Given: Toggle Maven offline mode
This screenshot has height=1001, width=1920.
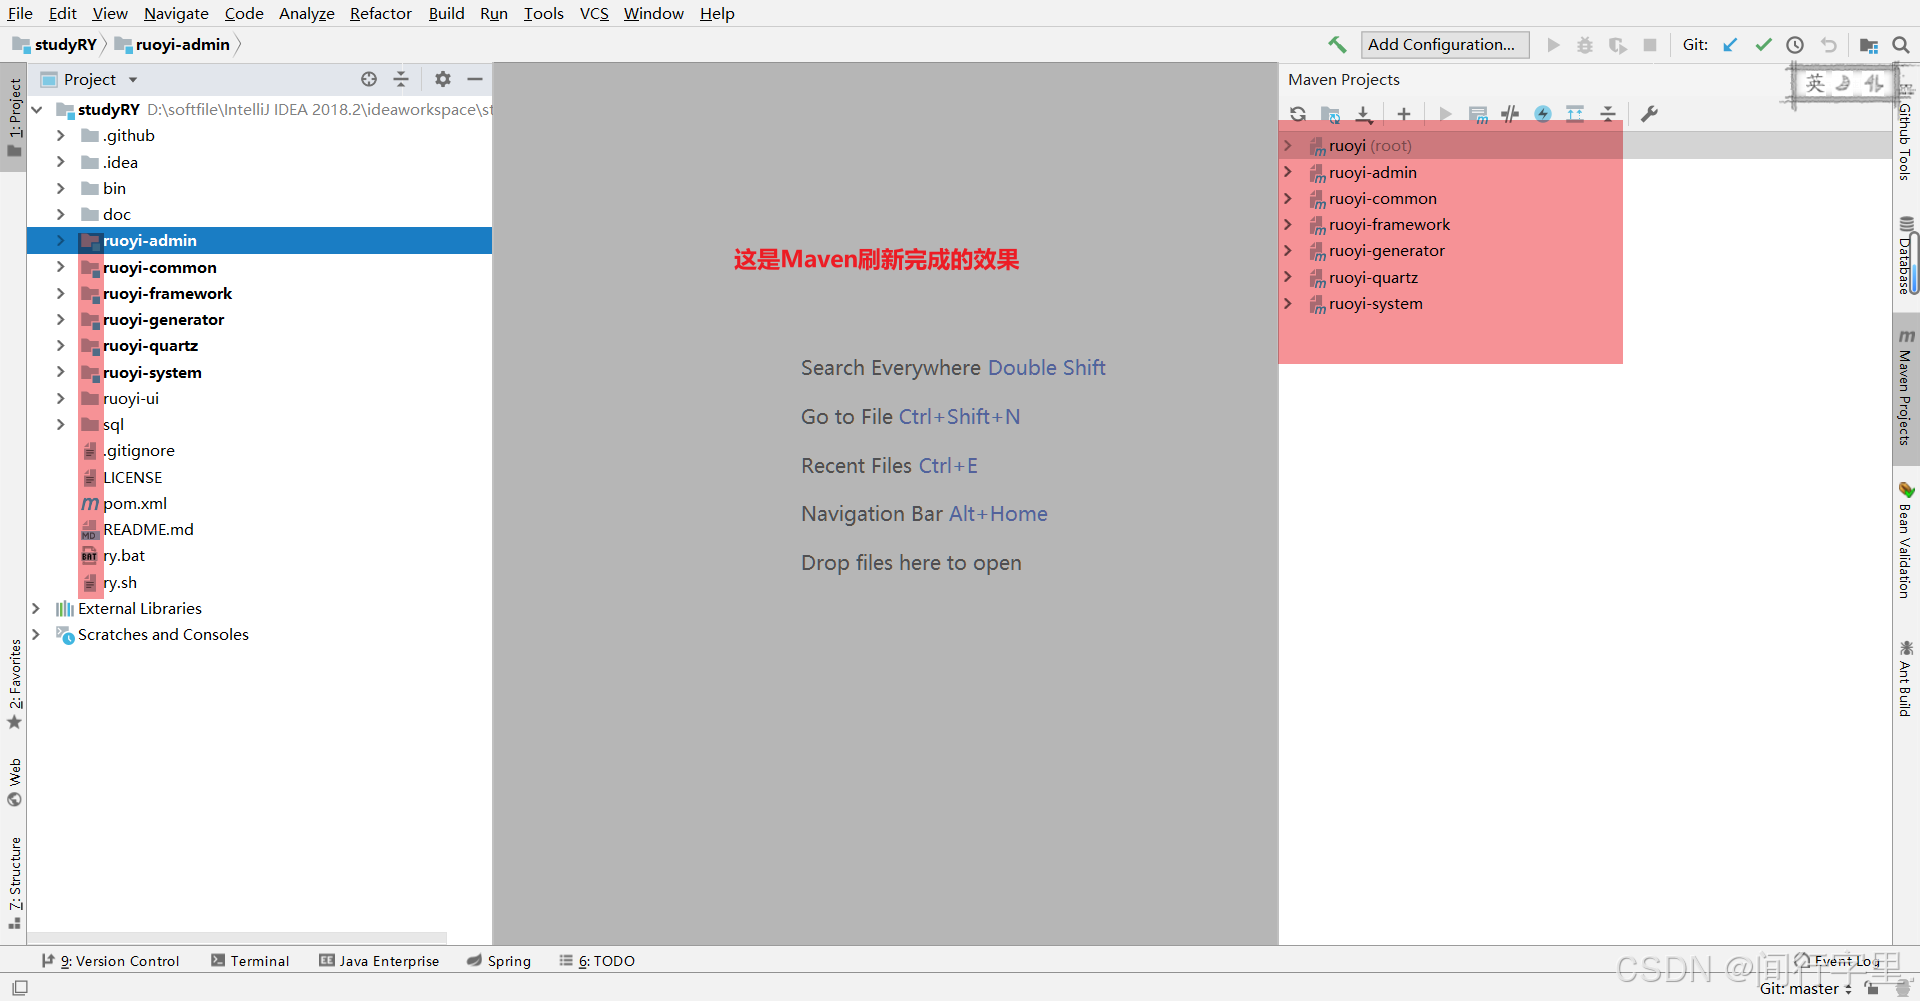Looking at the screenshot, I should point(1510,114).
